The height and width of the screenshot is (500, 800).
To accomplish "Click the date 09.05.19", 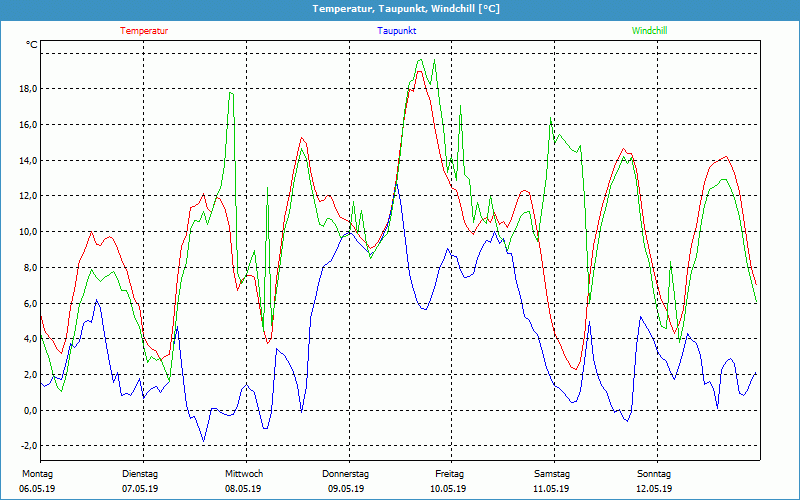I will point(345,489).
